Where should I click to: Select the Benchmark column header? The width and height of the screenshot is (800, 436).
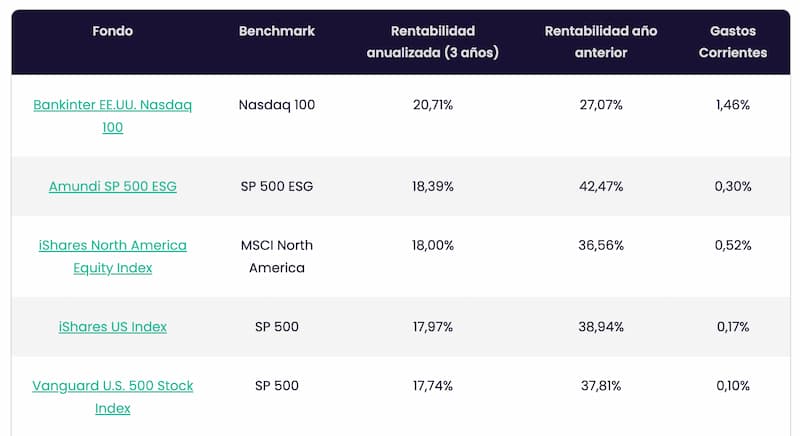pyautogui.click(x=277, y=31)
